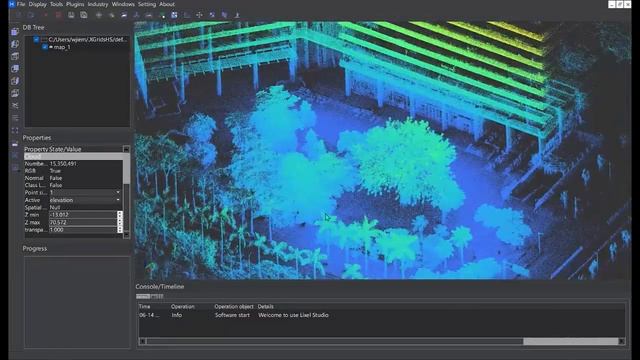Screen dimensions: 640x360
Task: Open the Industry menu
Action: click(98, 4)
